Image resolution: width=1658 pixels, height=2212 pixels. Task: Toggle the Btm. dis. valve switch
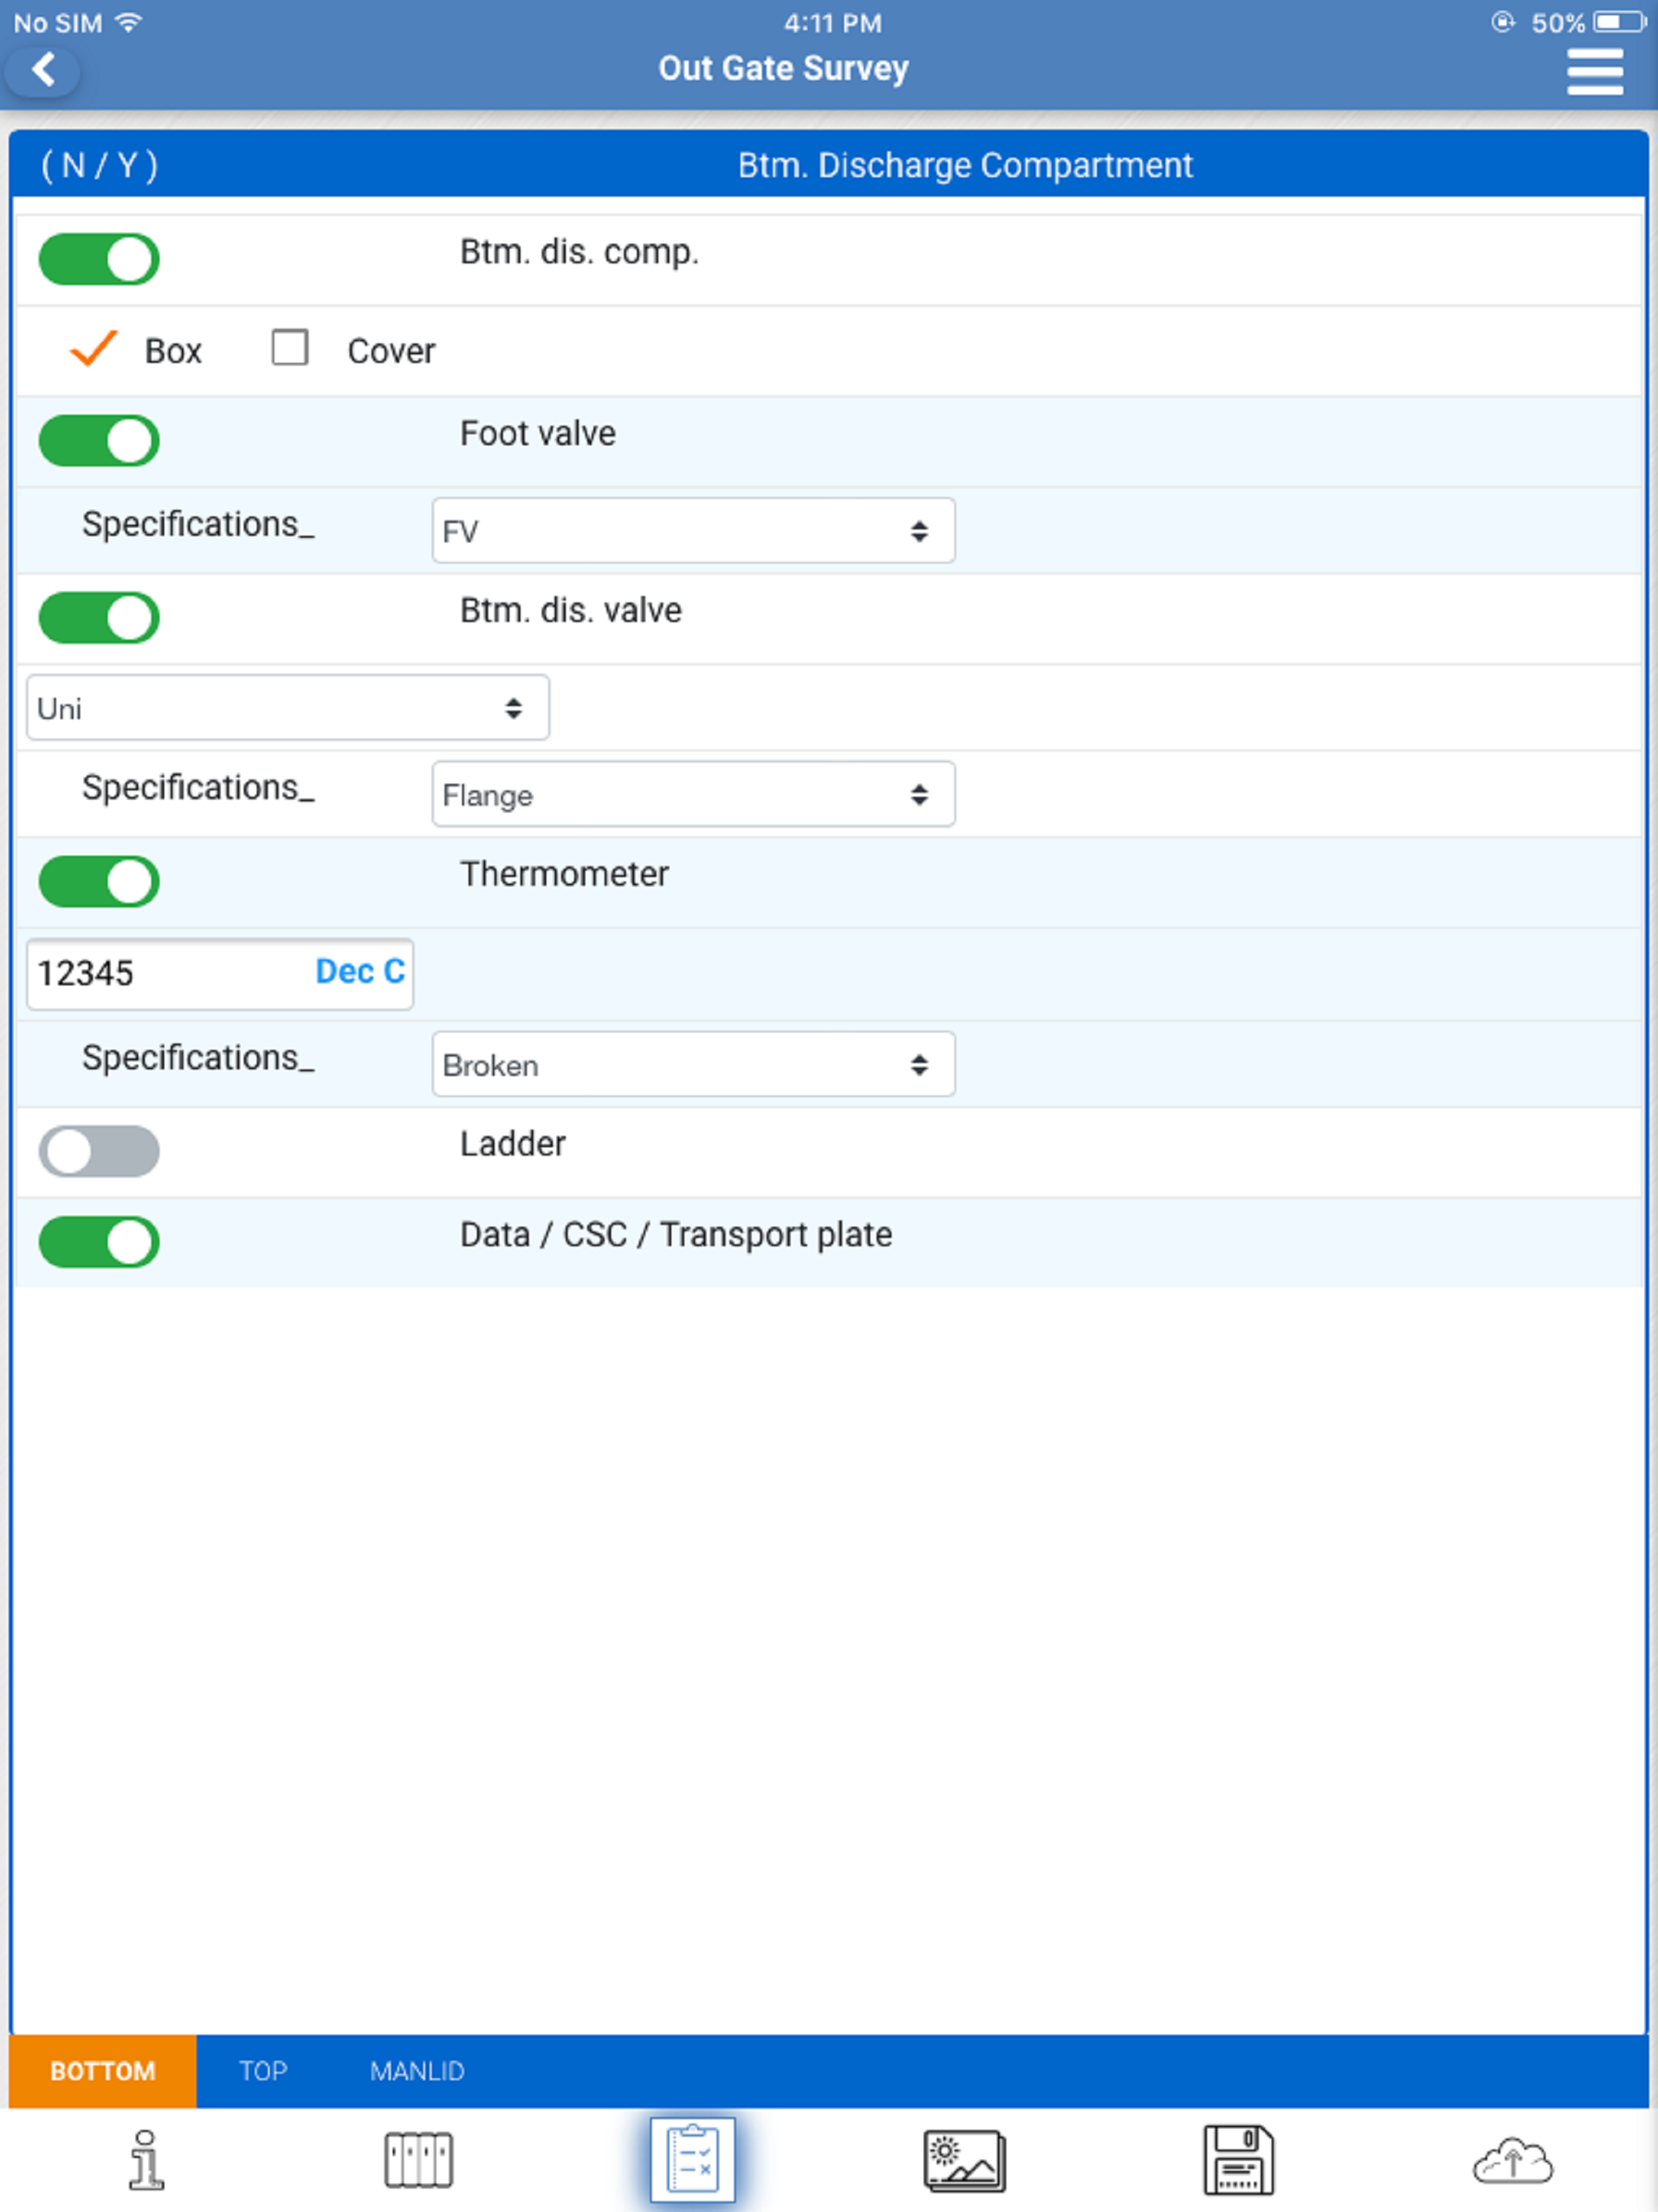[x=99, y=618]
